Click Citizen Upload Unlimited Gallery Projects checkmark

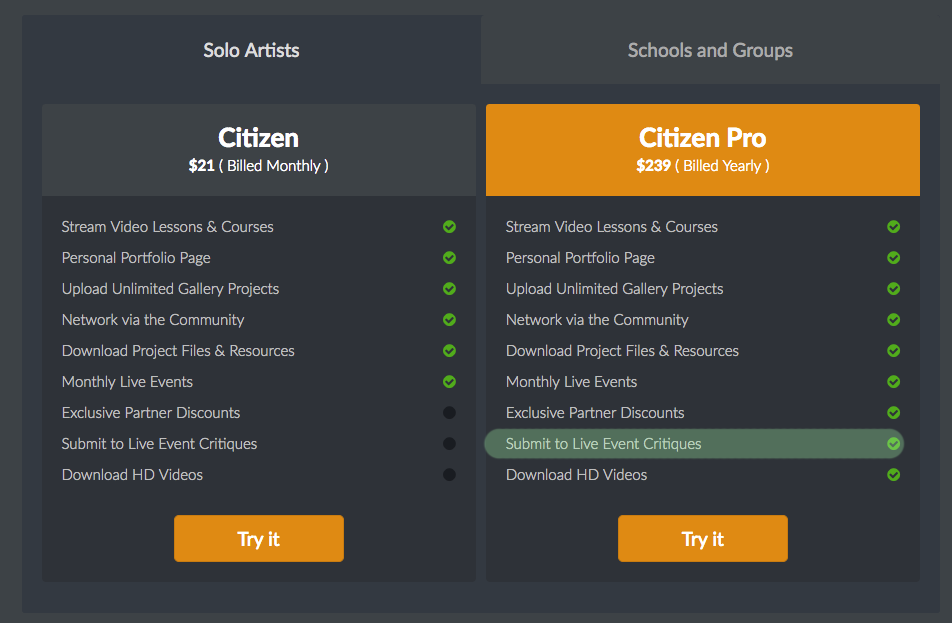pyautogui.click(x=449, y=288)
